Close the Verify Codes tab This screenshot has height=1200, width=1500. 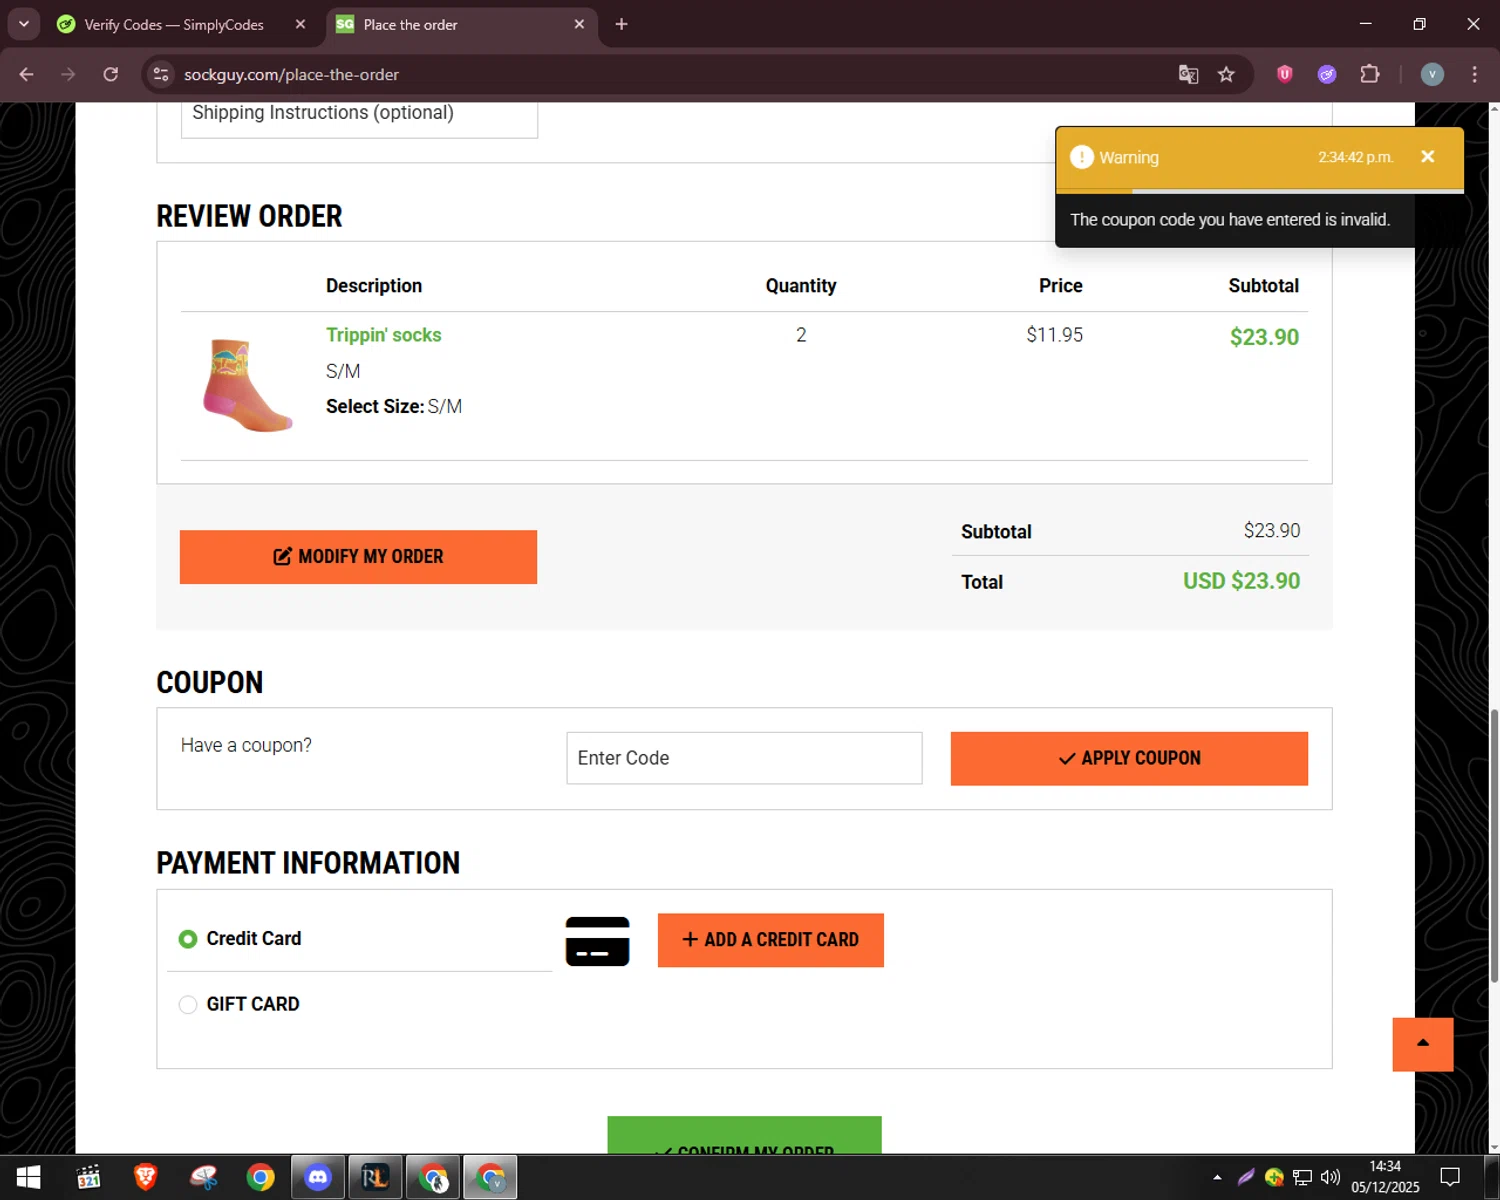tap(300, 24)
